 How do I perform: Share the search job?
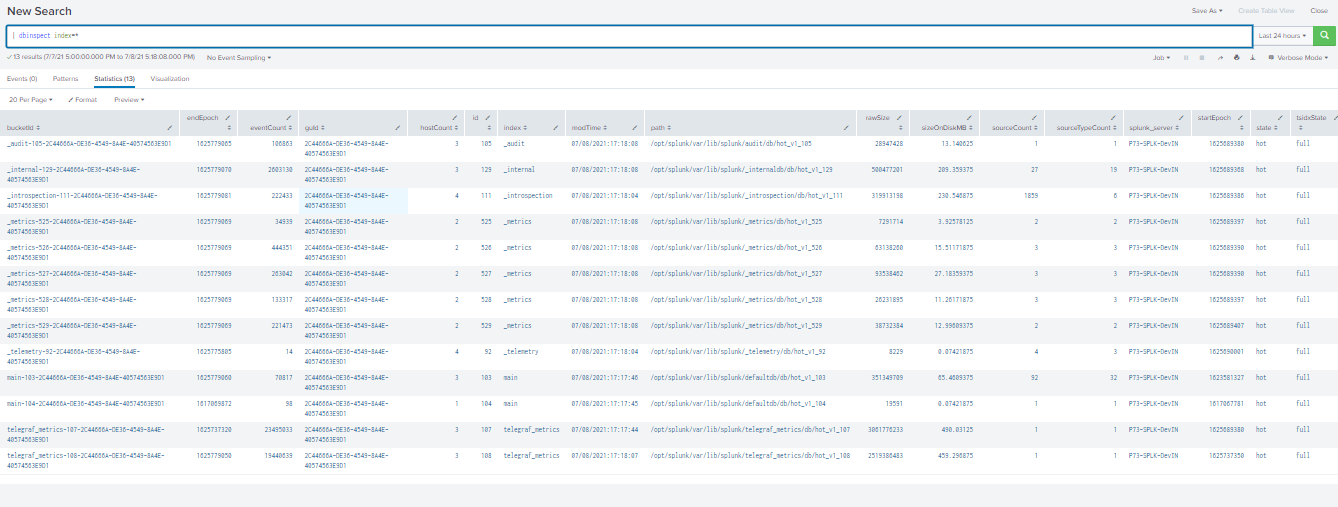click(x=1220, y=58)
